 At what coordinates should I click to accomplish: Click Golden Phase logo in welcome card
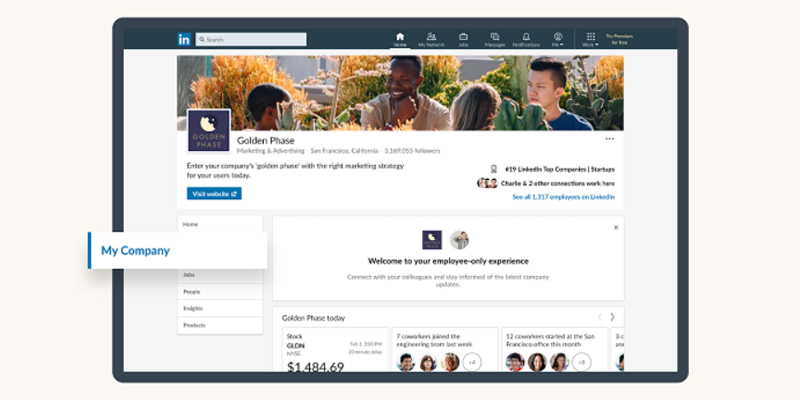(432, 240)
